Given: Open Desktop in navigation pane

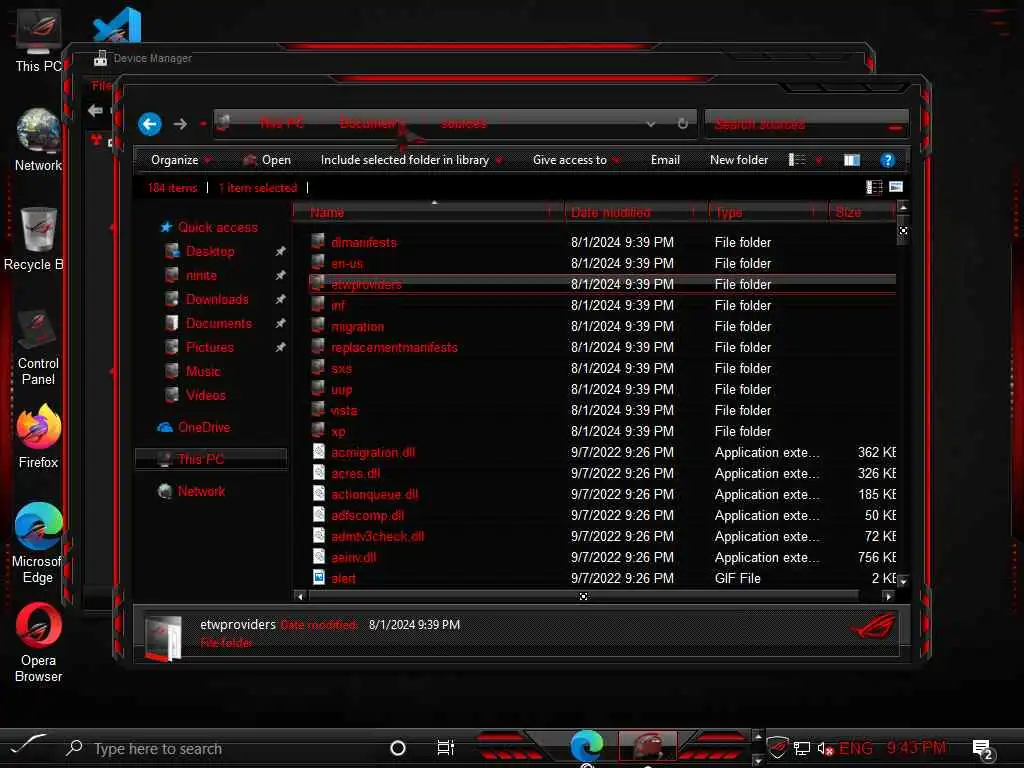Looking at the screenshot, I should click(x=210, y=251).
